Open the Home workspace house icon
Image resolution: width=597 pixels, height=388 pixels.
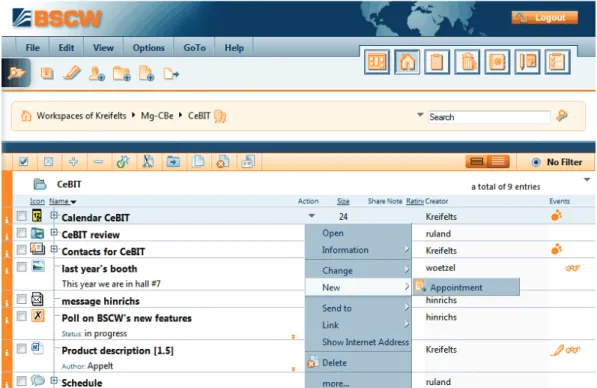click(x=407, y=62)
